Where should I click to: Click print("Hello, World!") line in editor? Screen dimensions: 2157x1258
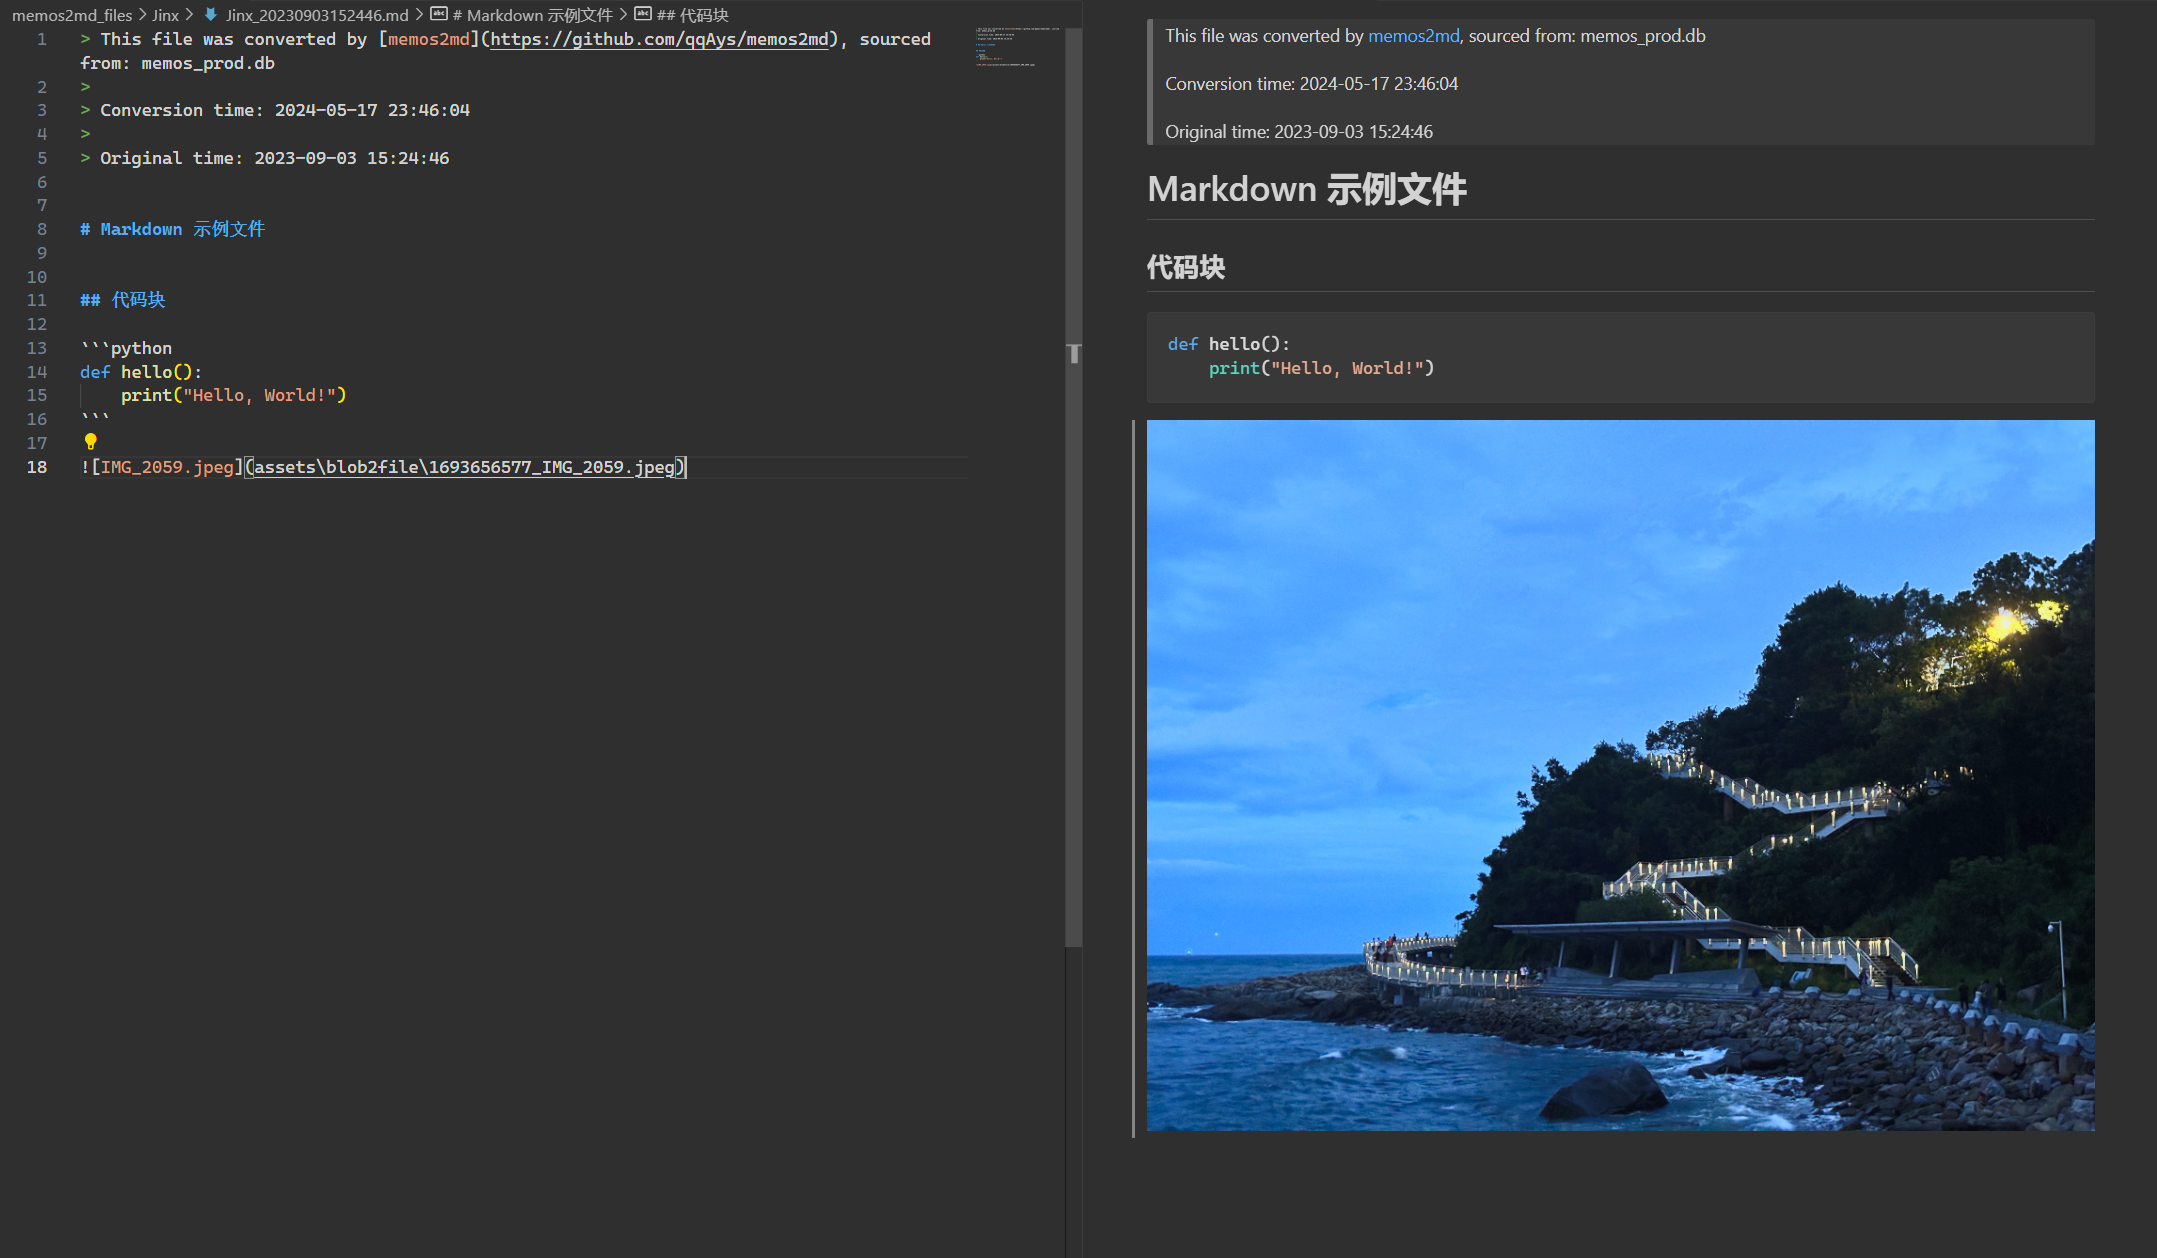point(234,395)
